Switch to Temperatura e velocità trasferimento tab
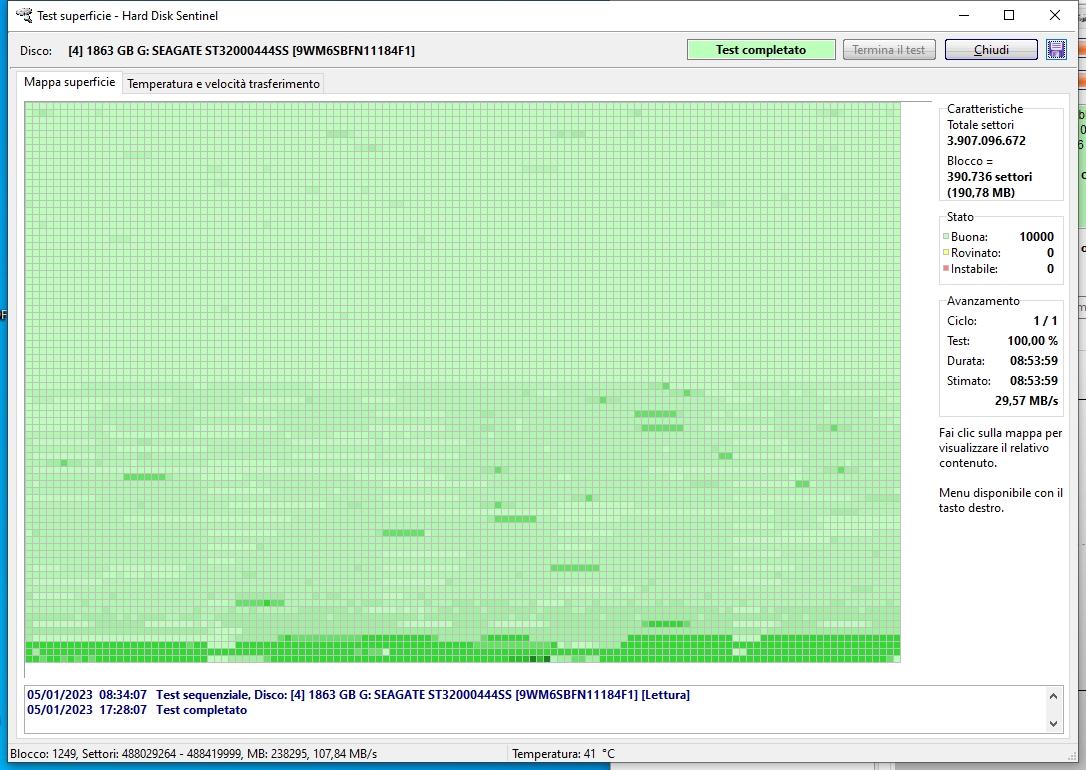 pyautogui.click(x=223, y=84)
